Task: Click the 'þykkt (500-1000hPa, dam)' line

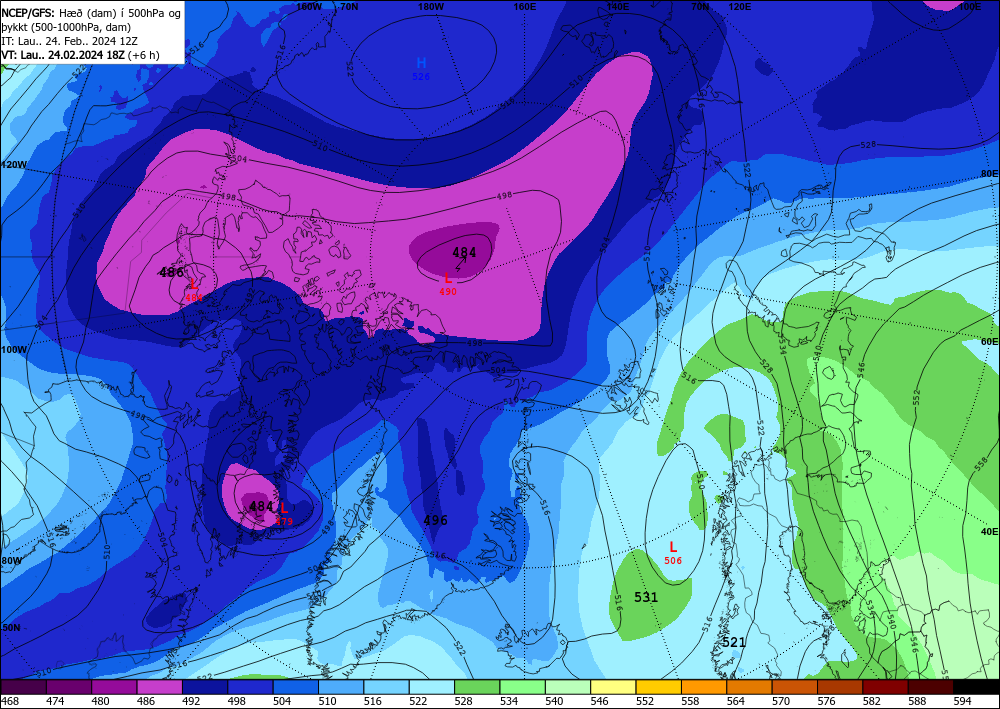Action: (x=66, y=27)
